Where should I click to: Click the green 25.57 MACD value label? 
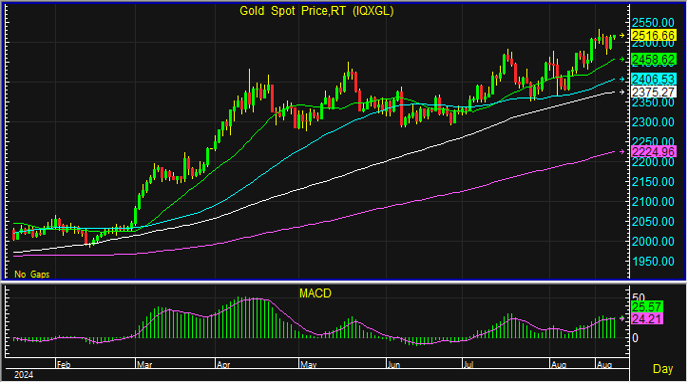click(x=647, y=307)
